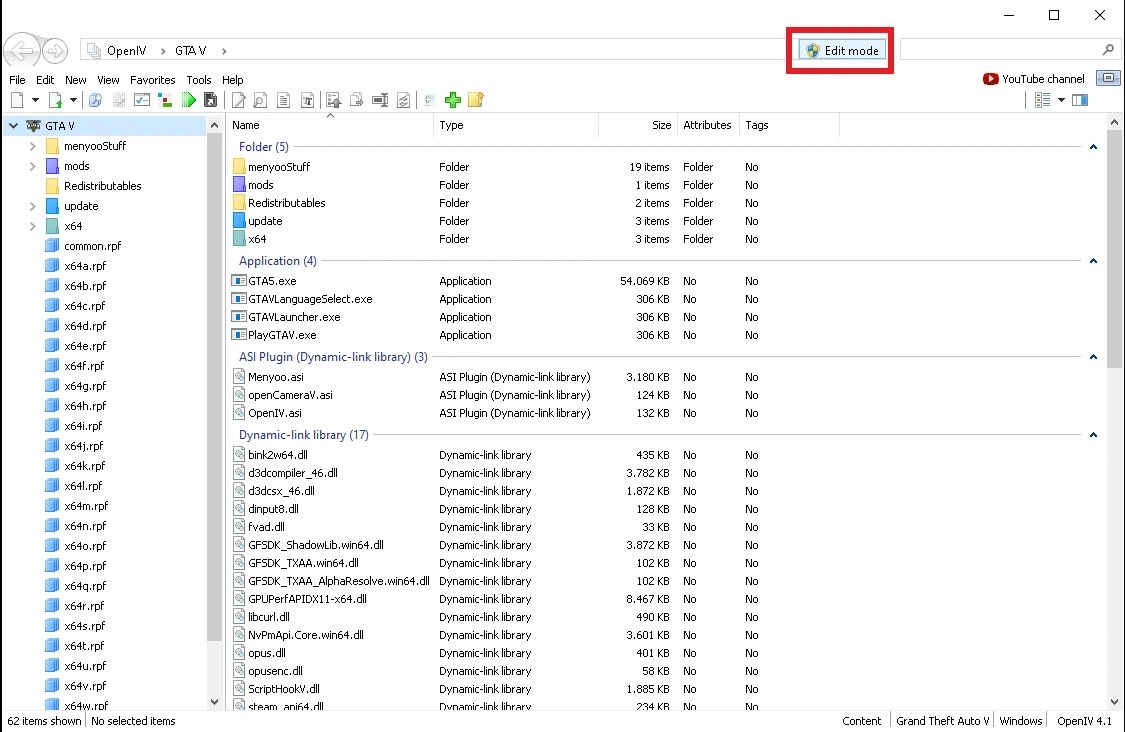1125x732 pixels.
Task: Click GTA V in the address breadcrumb
Action: (190, 51)
